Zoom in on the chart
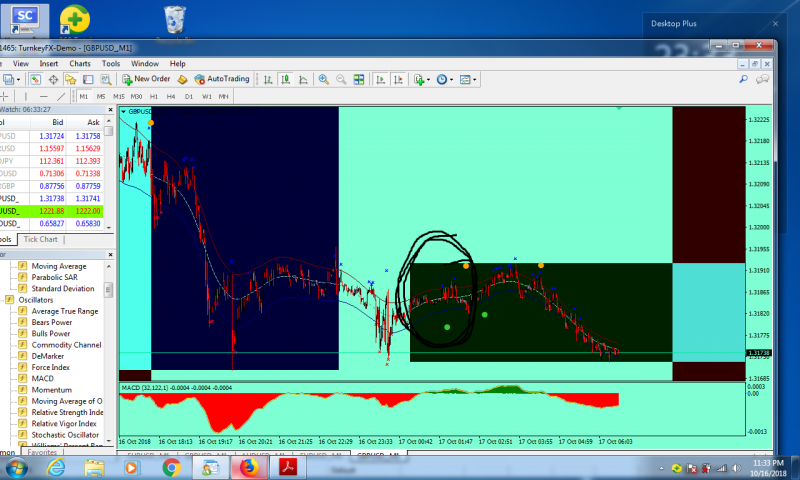 [323, 80]
